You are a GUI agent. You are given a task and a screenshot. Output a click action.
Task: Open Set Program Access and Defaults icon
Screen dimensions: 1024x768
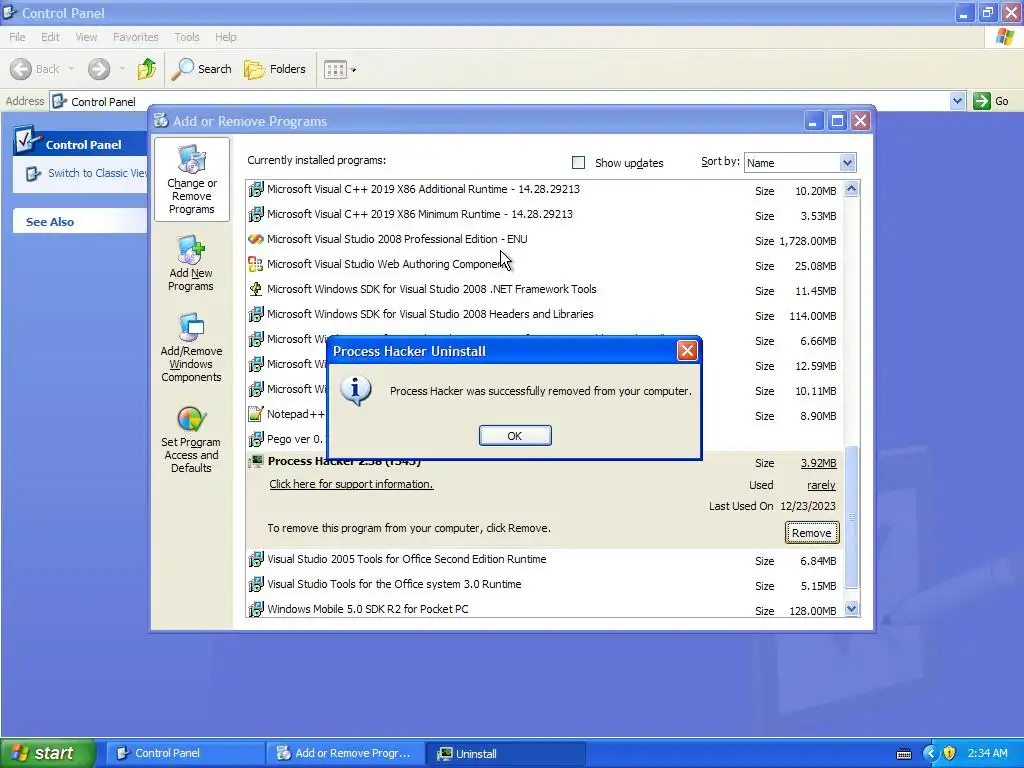[191, 440]
